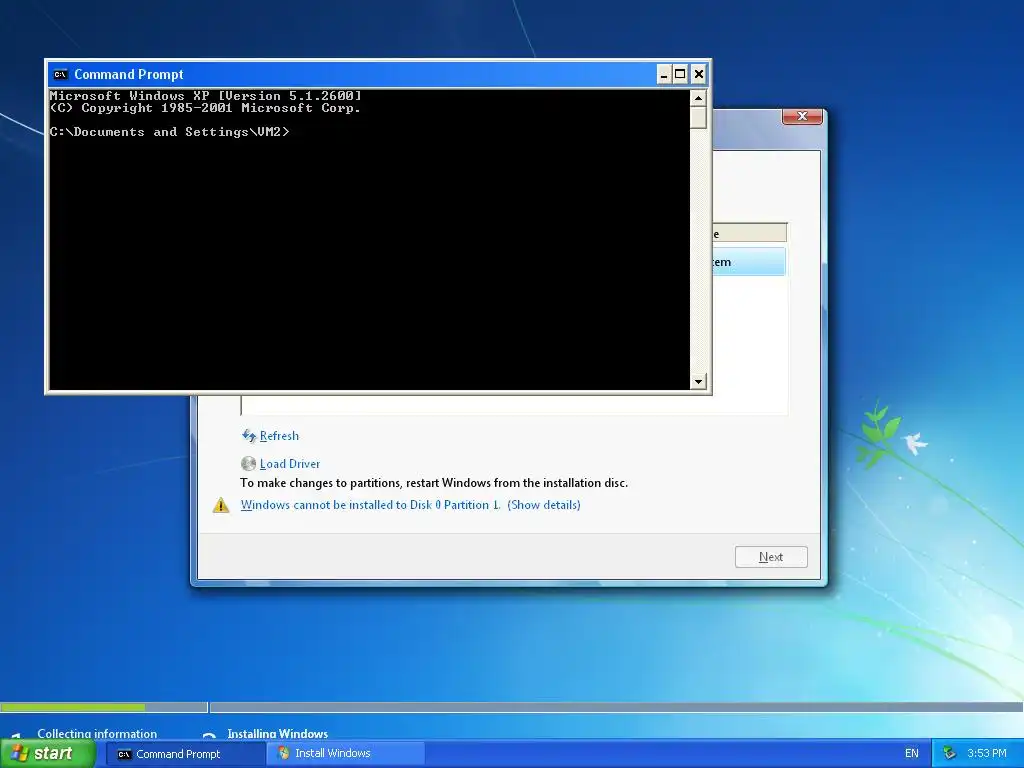The width and height of the screenshot is (1024, 768).
Task: Click the Command Prompt scrollbar down arrow
Action: tap(699, 382)
